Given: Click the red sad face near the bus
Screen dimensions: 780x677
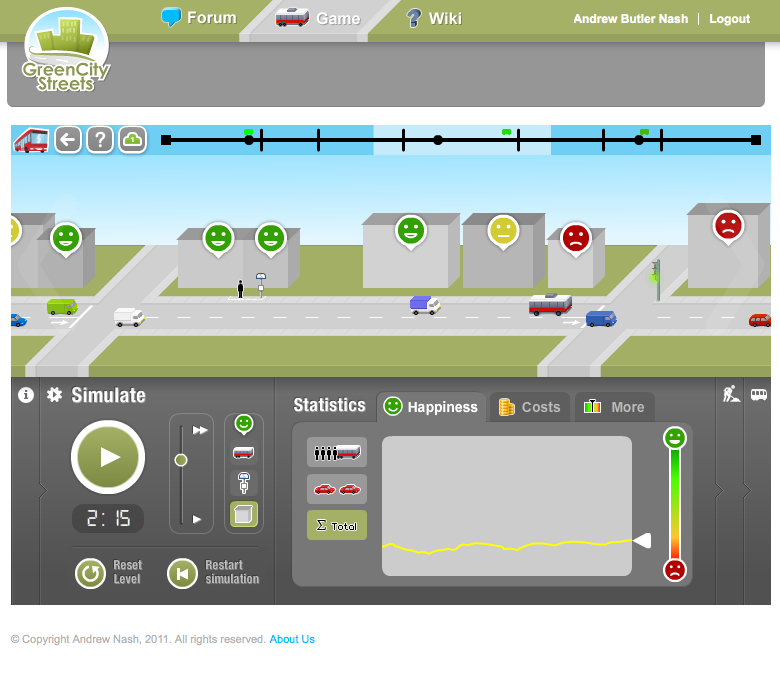Looking at the screenshot, I should [576, 239].
